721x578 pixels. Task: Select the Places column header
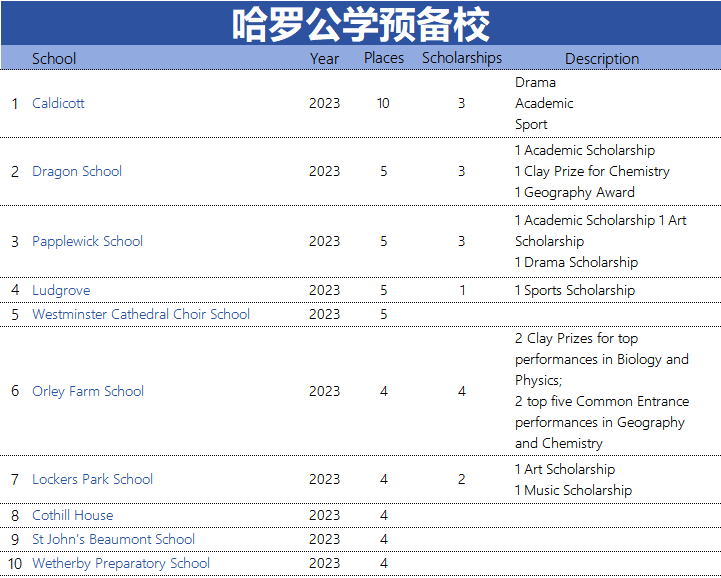tap(384, 58)
